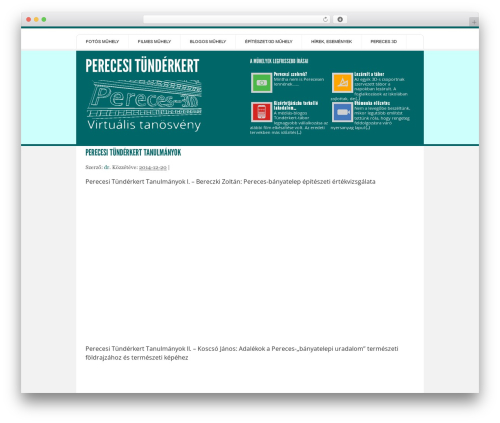500x423 pixels.
Task: Open the post title next to the blue video icon
Action: (x=372, y=103)
